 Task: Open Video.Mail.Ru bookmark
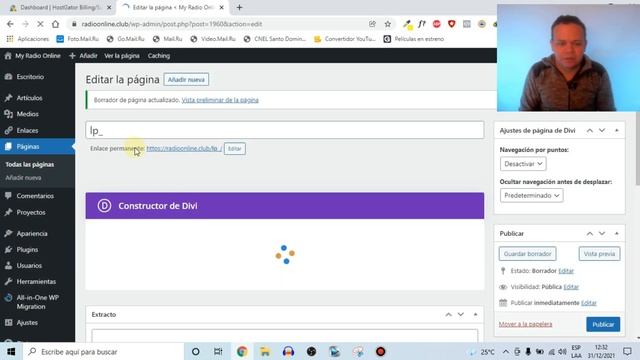213,39
